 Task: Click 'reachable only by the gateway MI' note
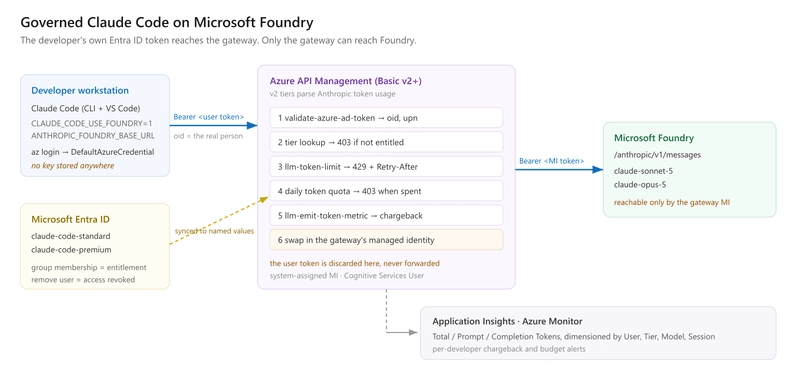[x=672, y=202]
